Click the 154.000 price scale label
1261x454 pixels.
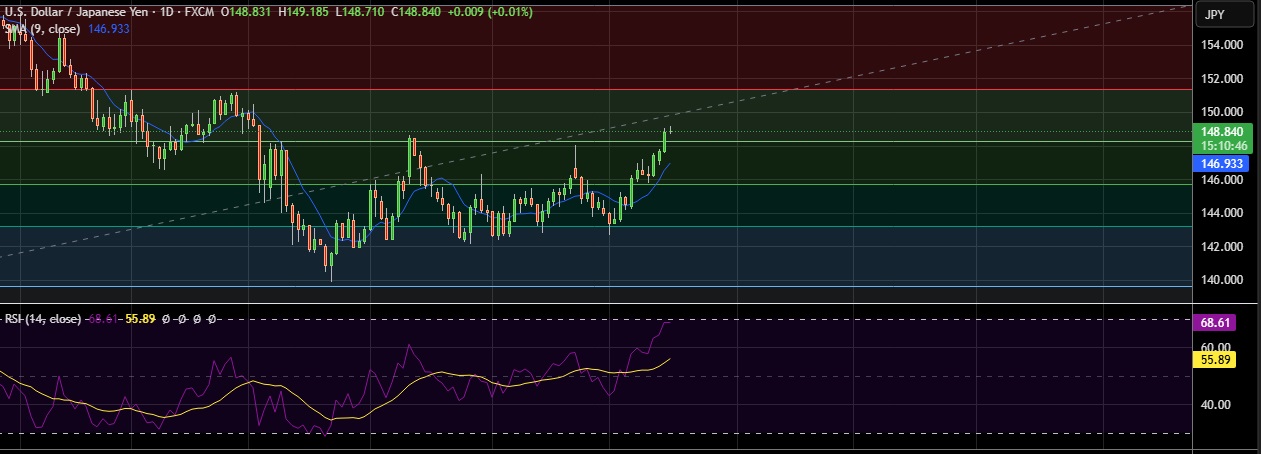coord(1222,46)
